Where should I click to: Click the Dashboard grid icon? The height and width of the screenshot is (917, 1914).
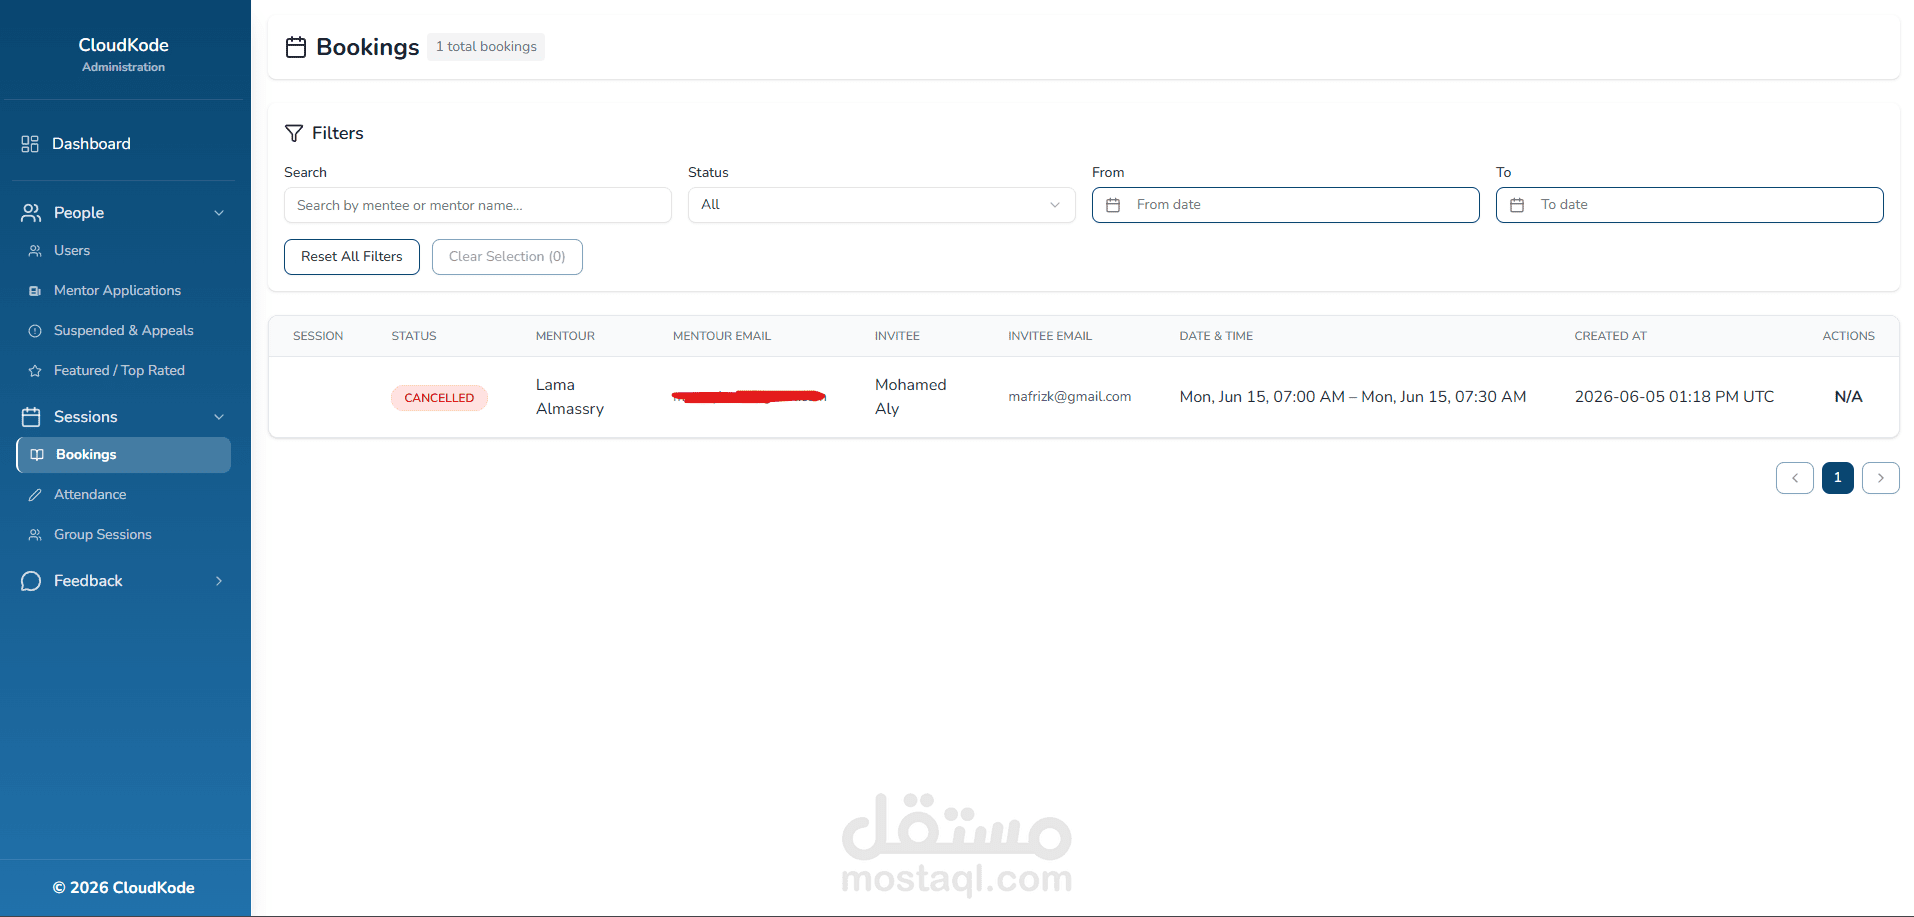(30, 144)
